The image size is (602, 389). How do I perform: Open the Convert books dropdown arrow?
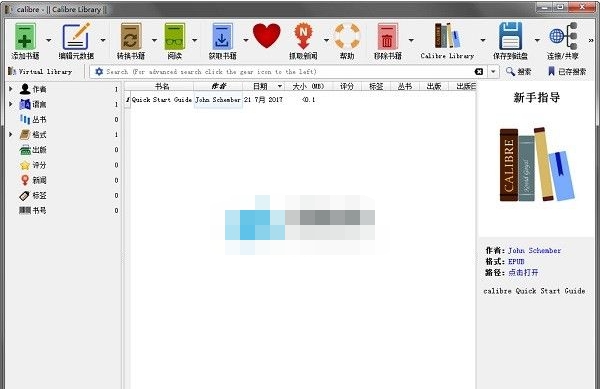point(154,40)
